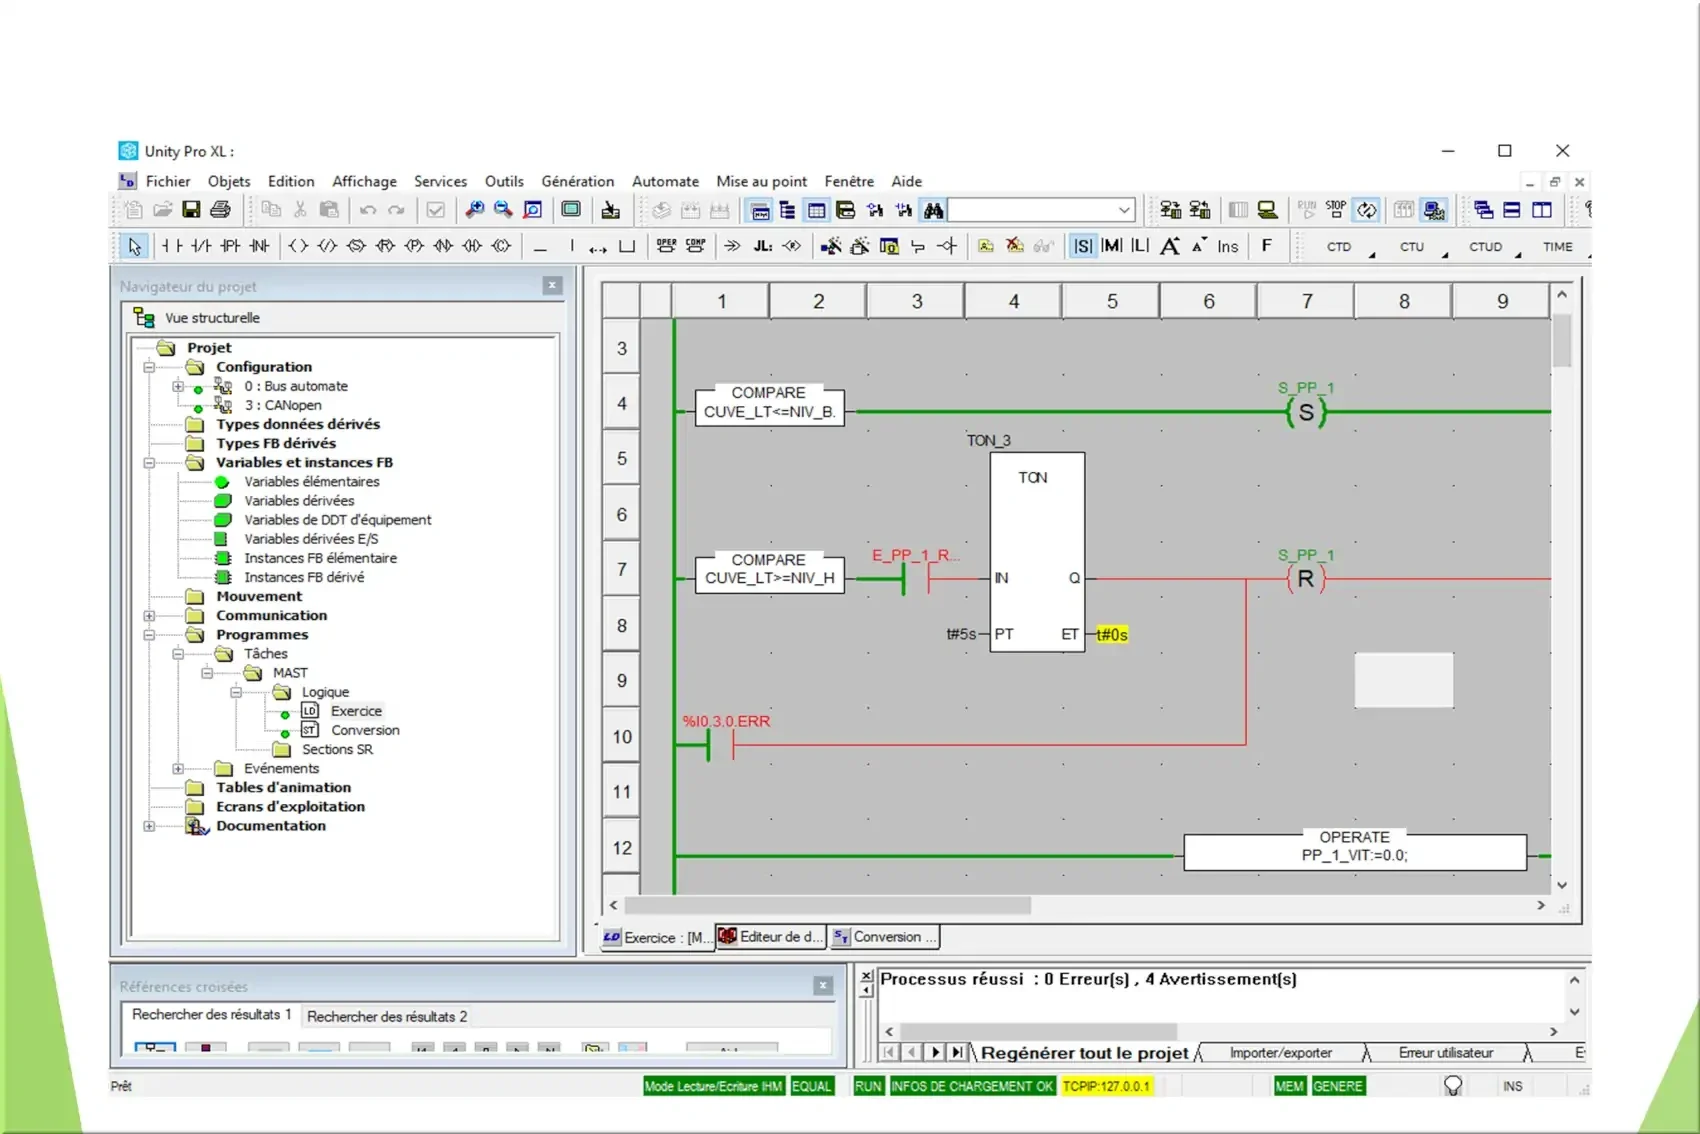Viewport: 1700px width, 1134px height.
Task: Collapse the Programmes tree node
Action: pyautogui.click(x=149, y=635)
